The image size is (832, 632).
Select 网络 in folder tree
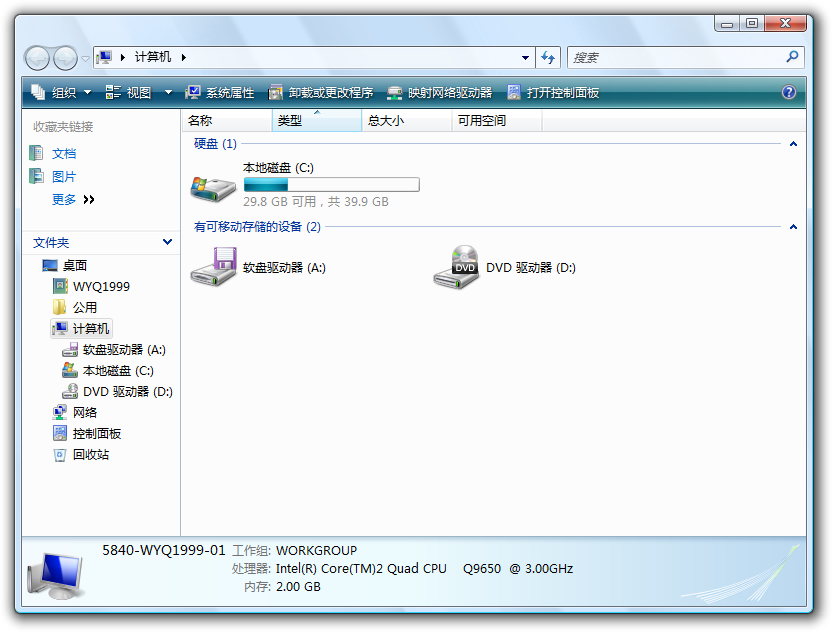[84, 412]
